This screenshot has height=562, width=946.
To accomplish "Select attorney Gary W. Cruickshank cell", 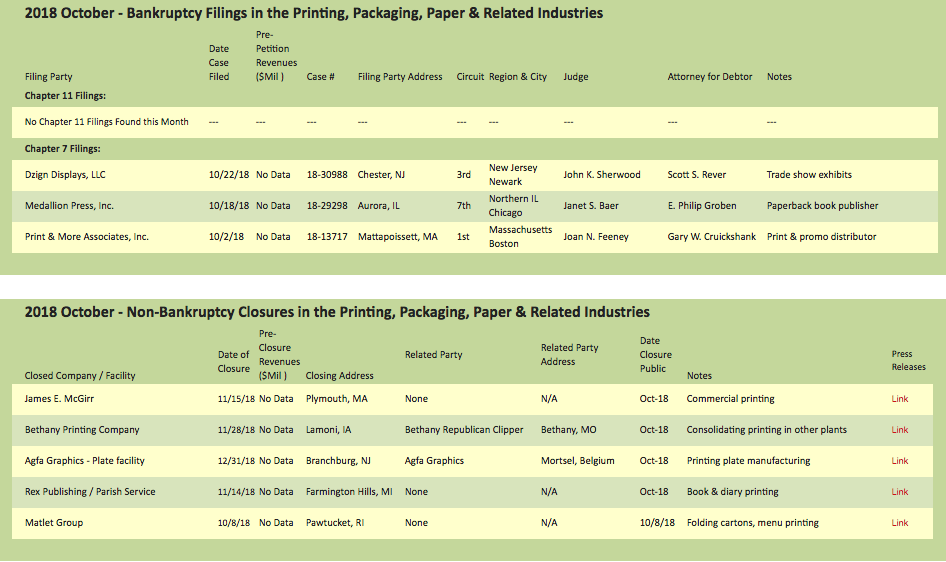I will click(711, 237).
